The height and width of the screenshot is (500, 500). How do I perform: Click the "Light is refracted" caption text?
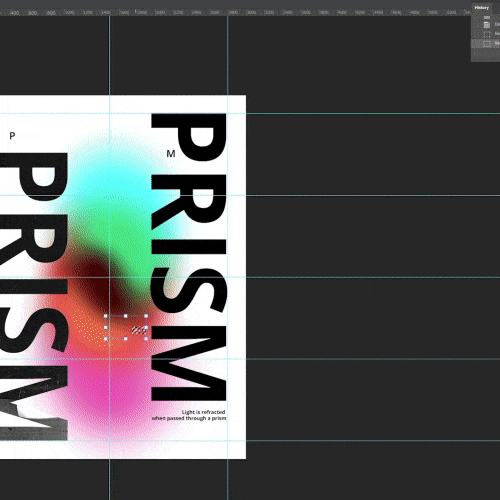click(x=203, y=412)
